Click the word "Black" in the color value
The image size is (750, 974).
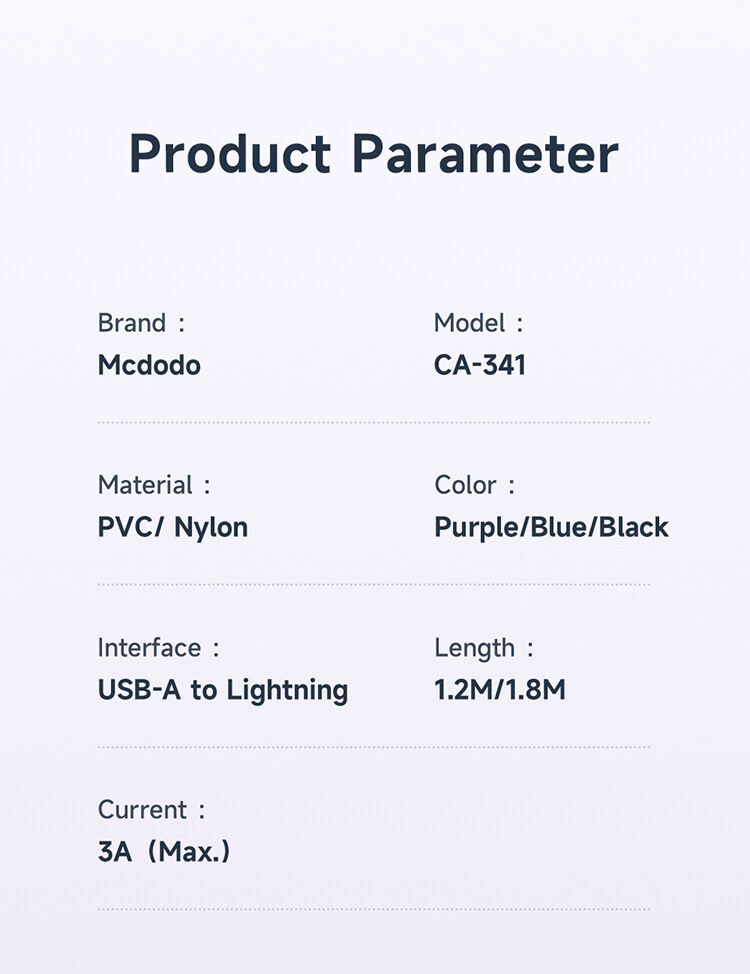(634, 527)
